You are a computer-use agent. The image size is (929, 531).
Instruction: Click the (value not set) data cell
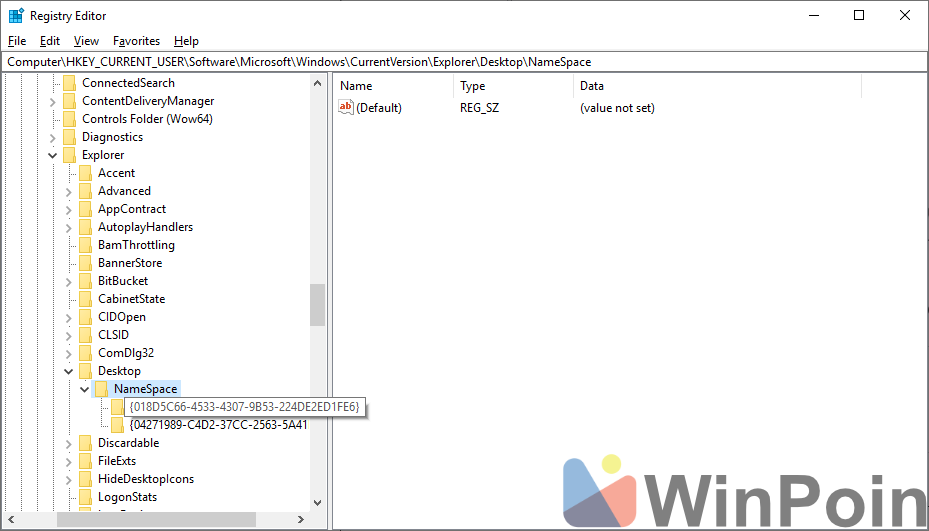point(617,108)
